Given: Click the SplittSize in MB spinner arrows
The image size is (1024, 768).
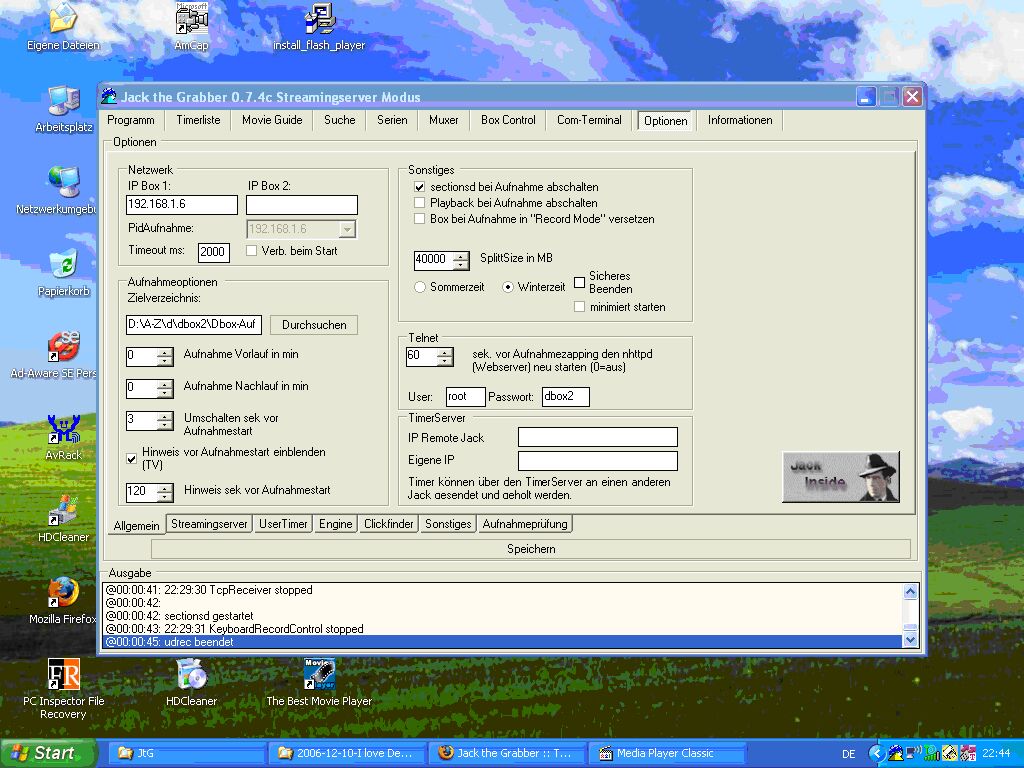Looking at the screenshot, I should click(x=460, y=260).
